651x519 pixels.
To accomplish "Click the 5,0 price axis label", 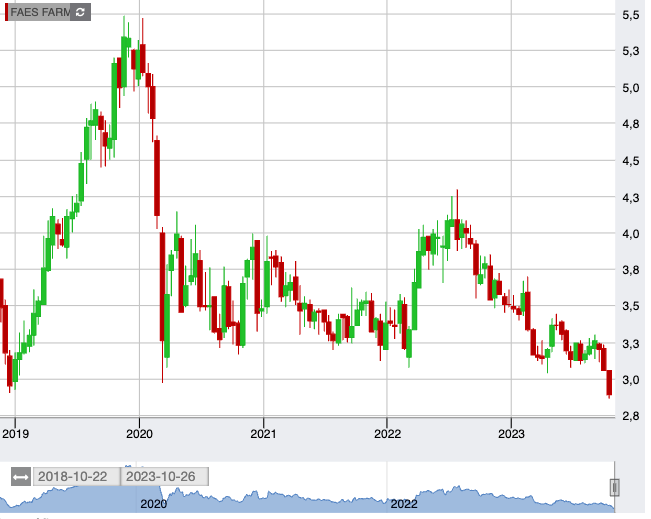I will [x=631, y=88].
